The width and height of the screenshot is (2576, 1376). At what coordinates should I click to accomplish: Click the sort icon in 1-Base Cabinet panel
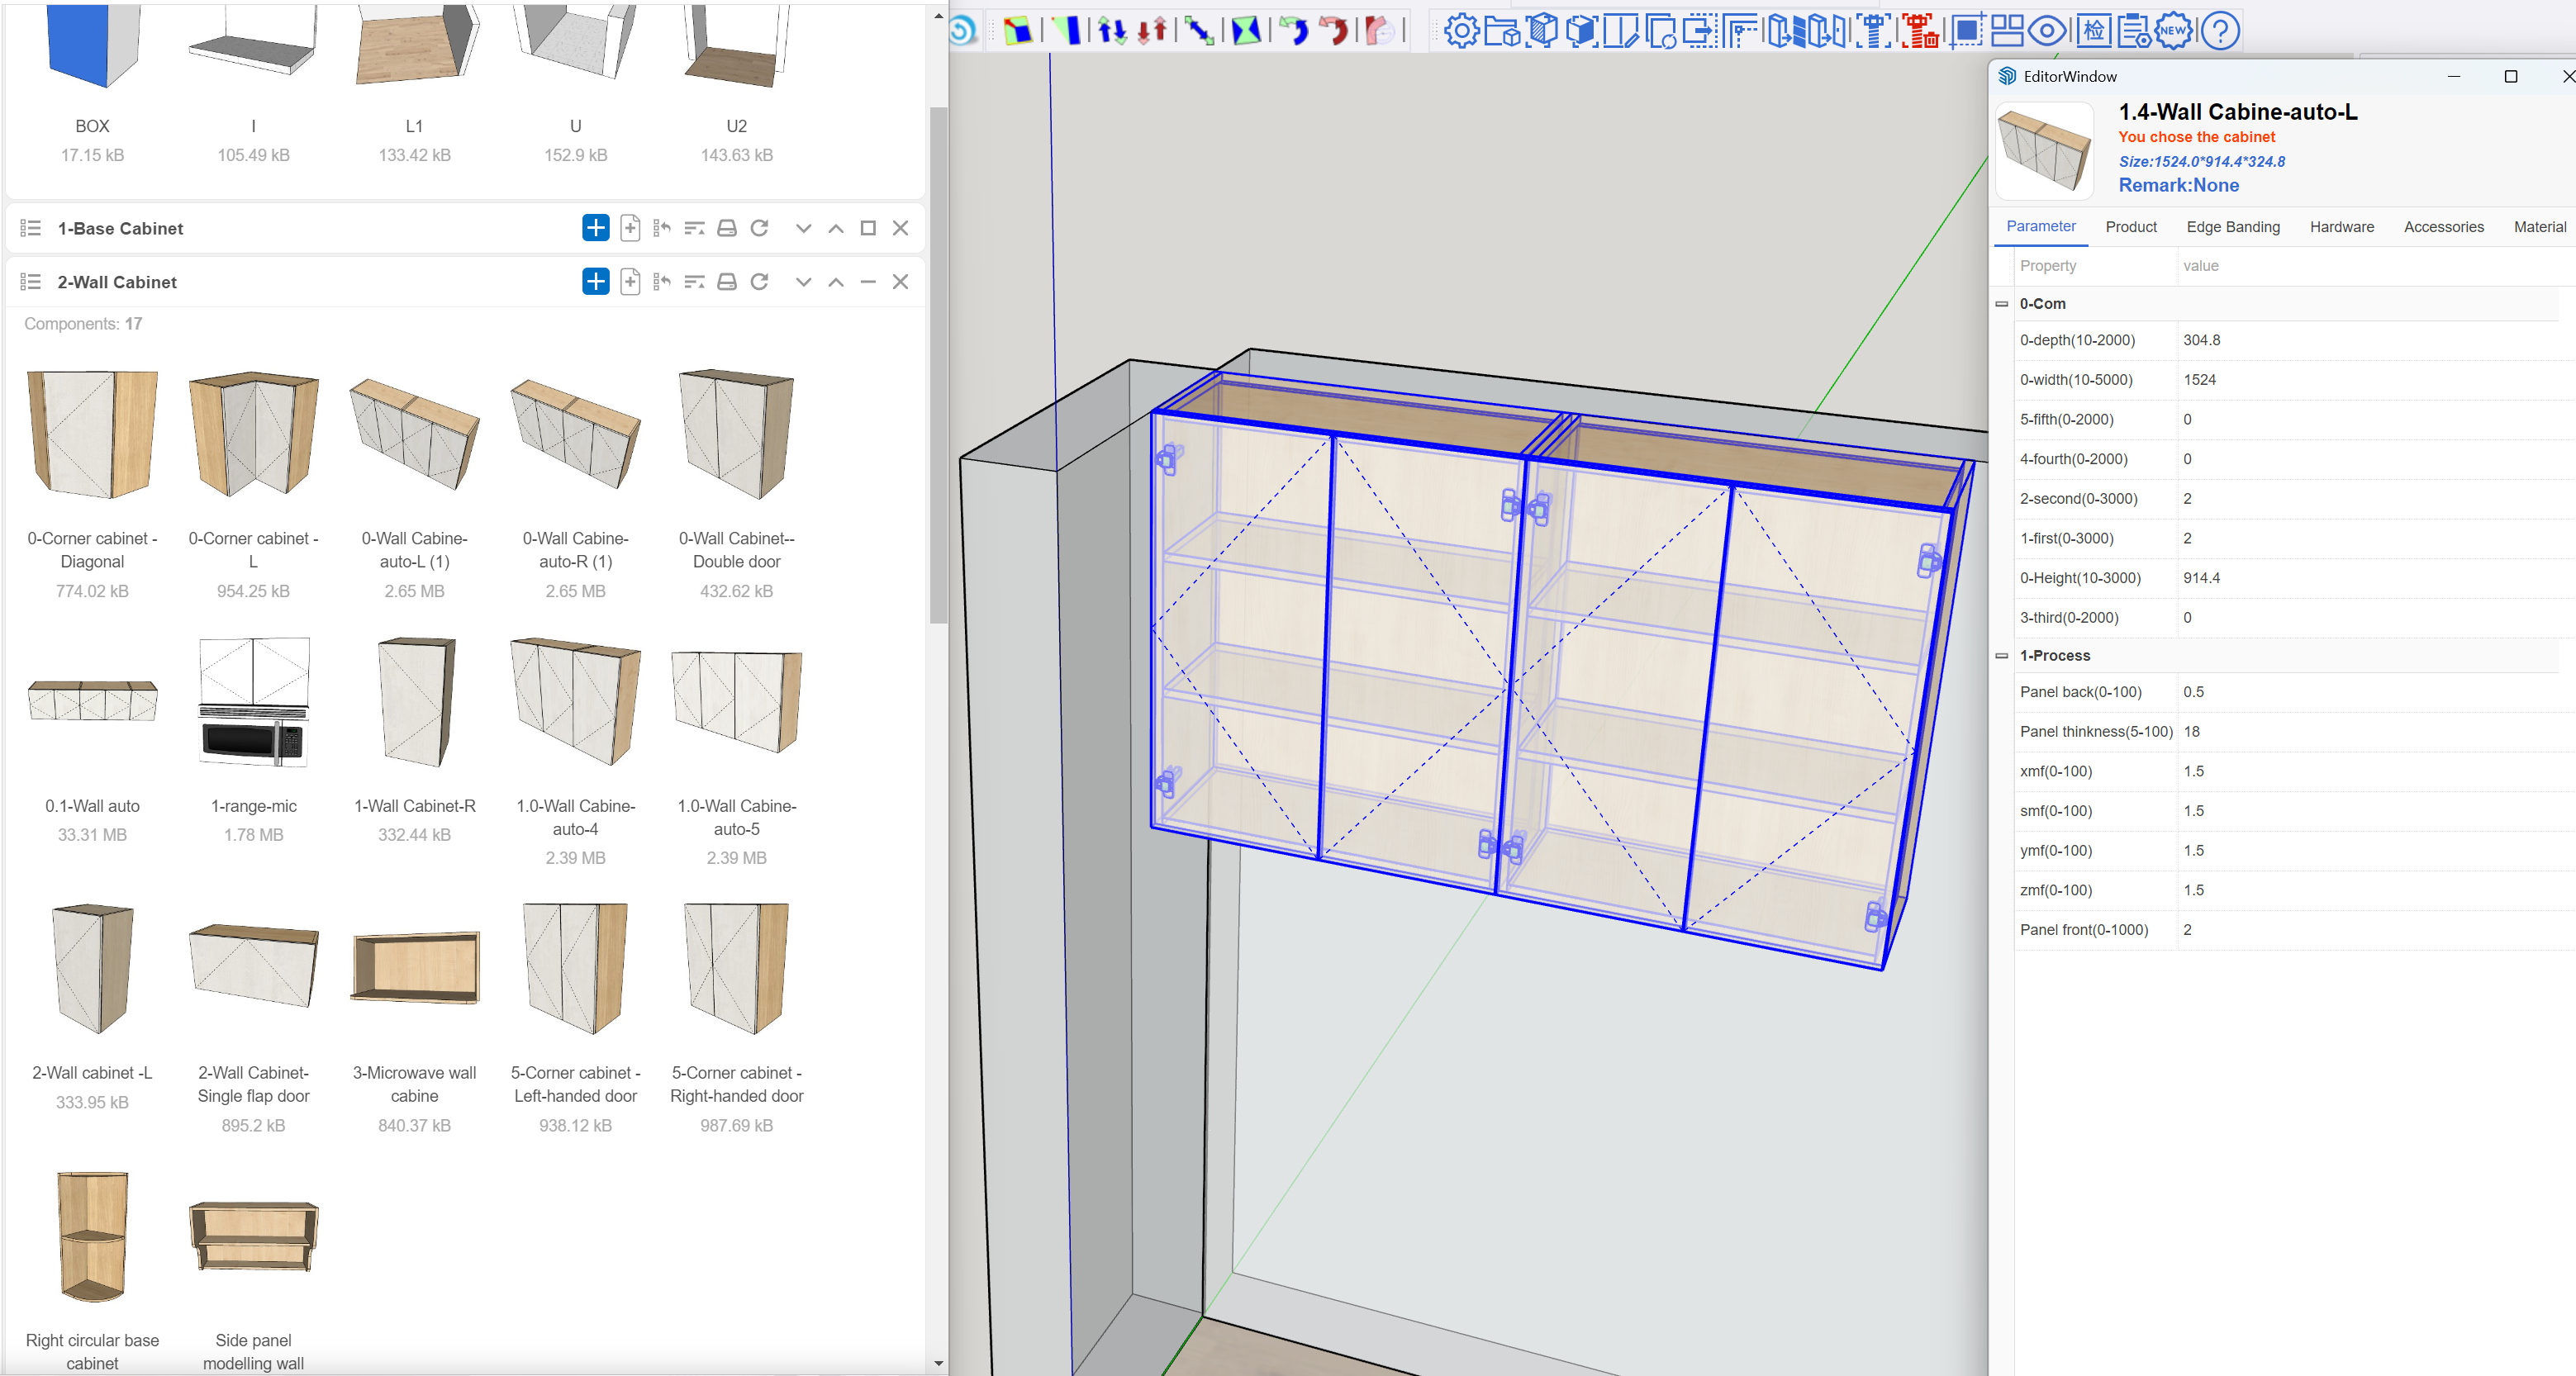coord(694,227)
